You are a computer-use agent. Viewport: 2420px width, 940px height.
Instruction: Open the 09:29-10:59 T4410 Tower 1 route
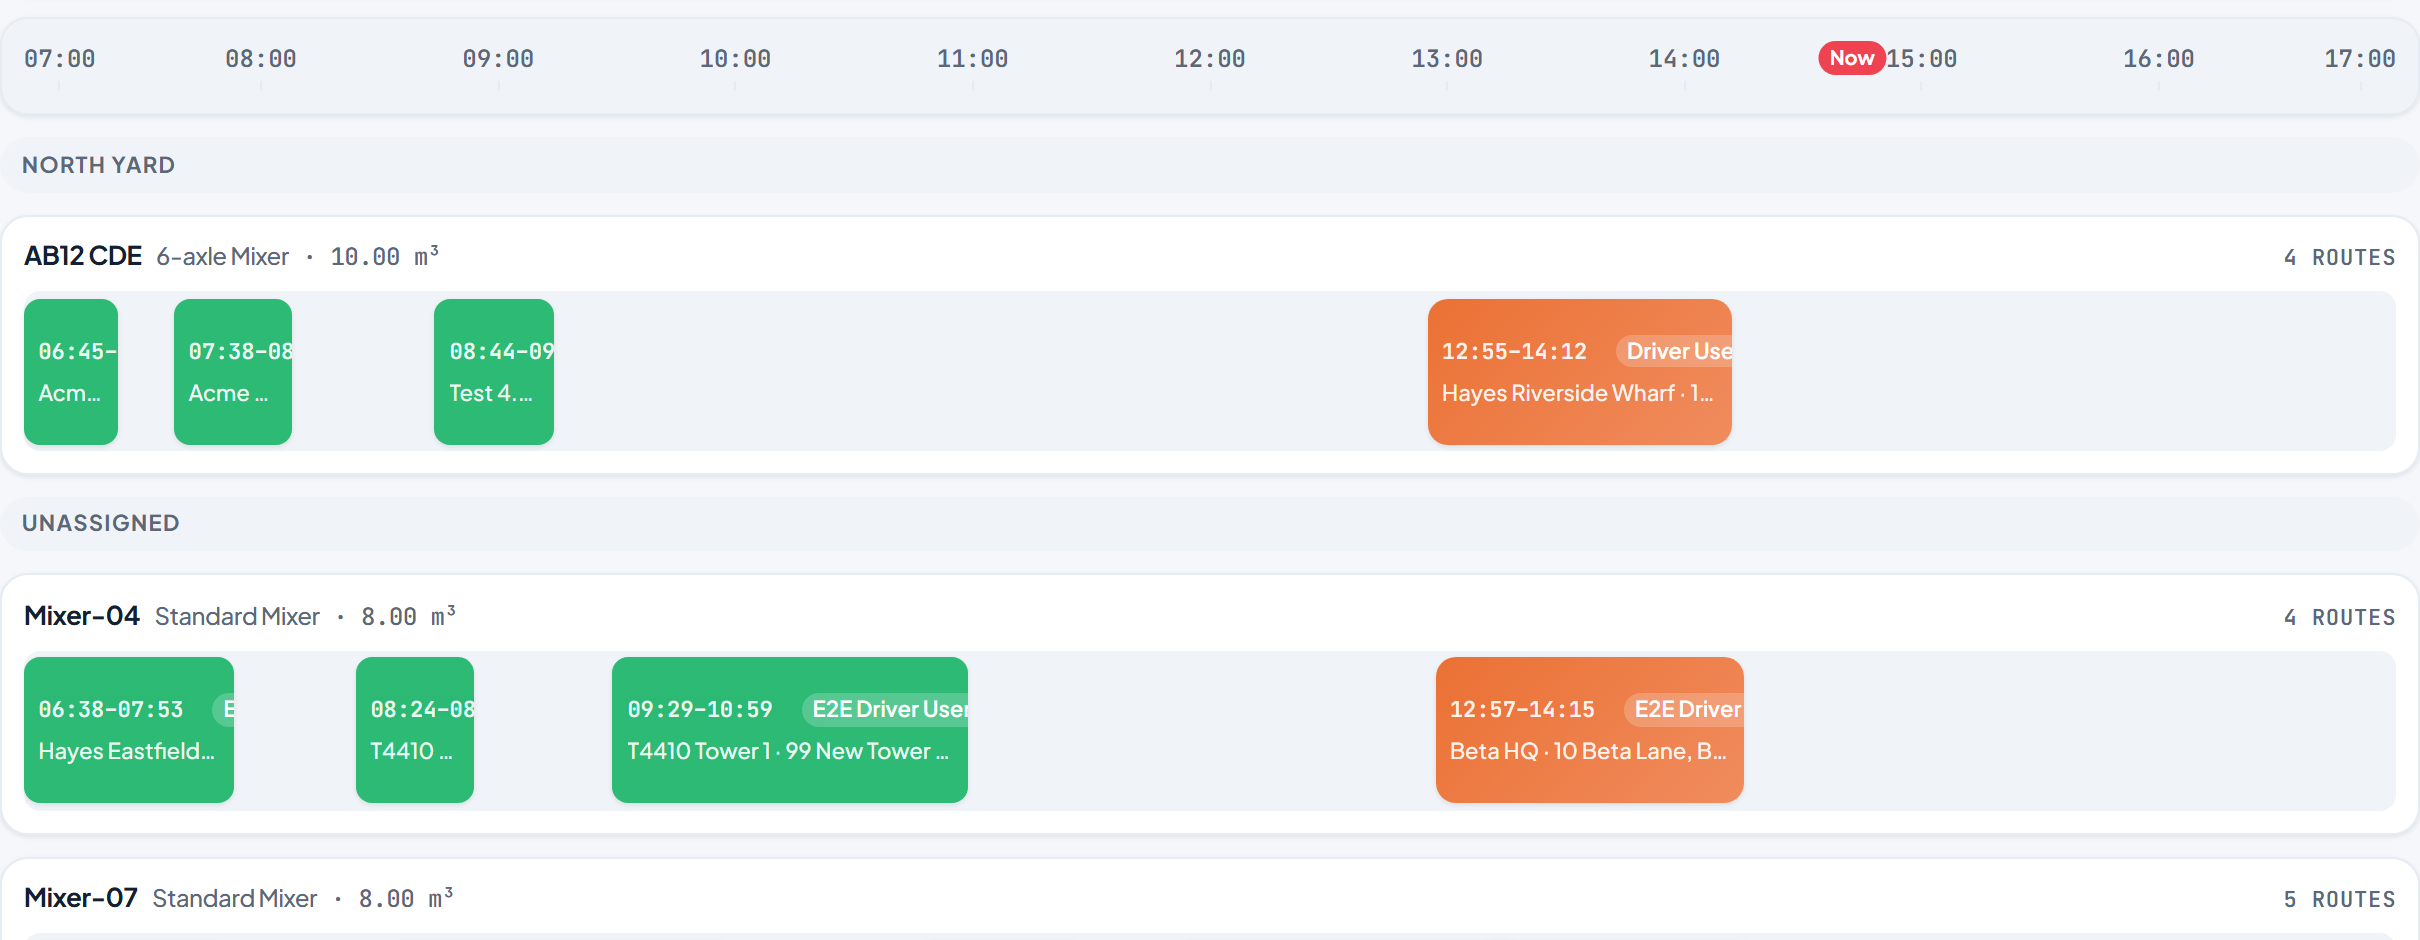point(790,730)
